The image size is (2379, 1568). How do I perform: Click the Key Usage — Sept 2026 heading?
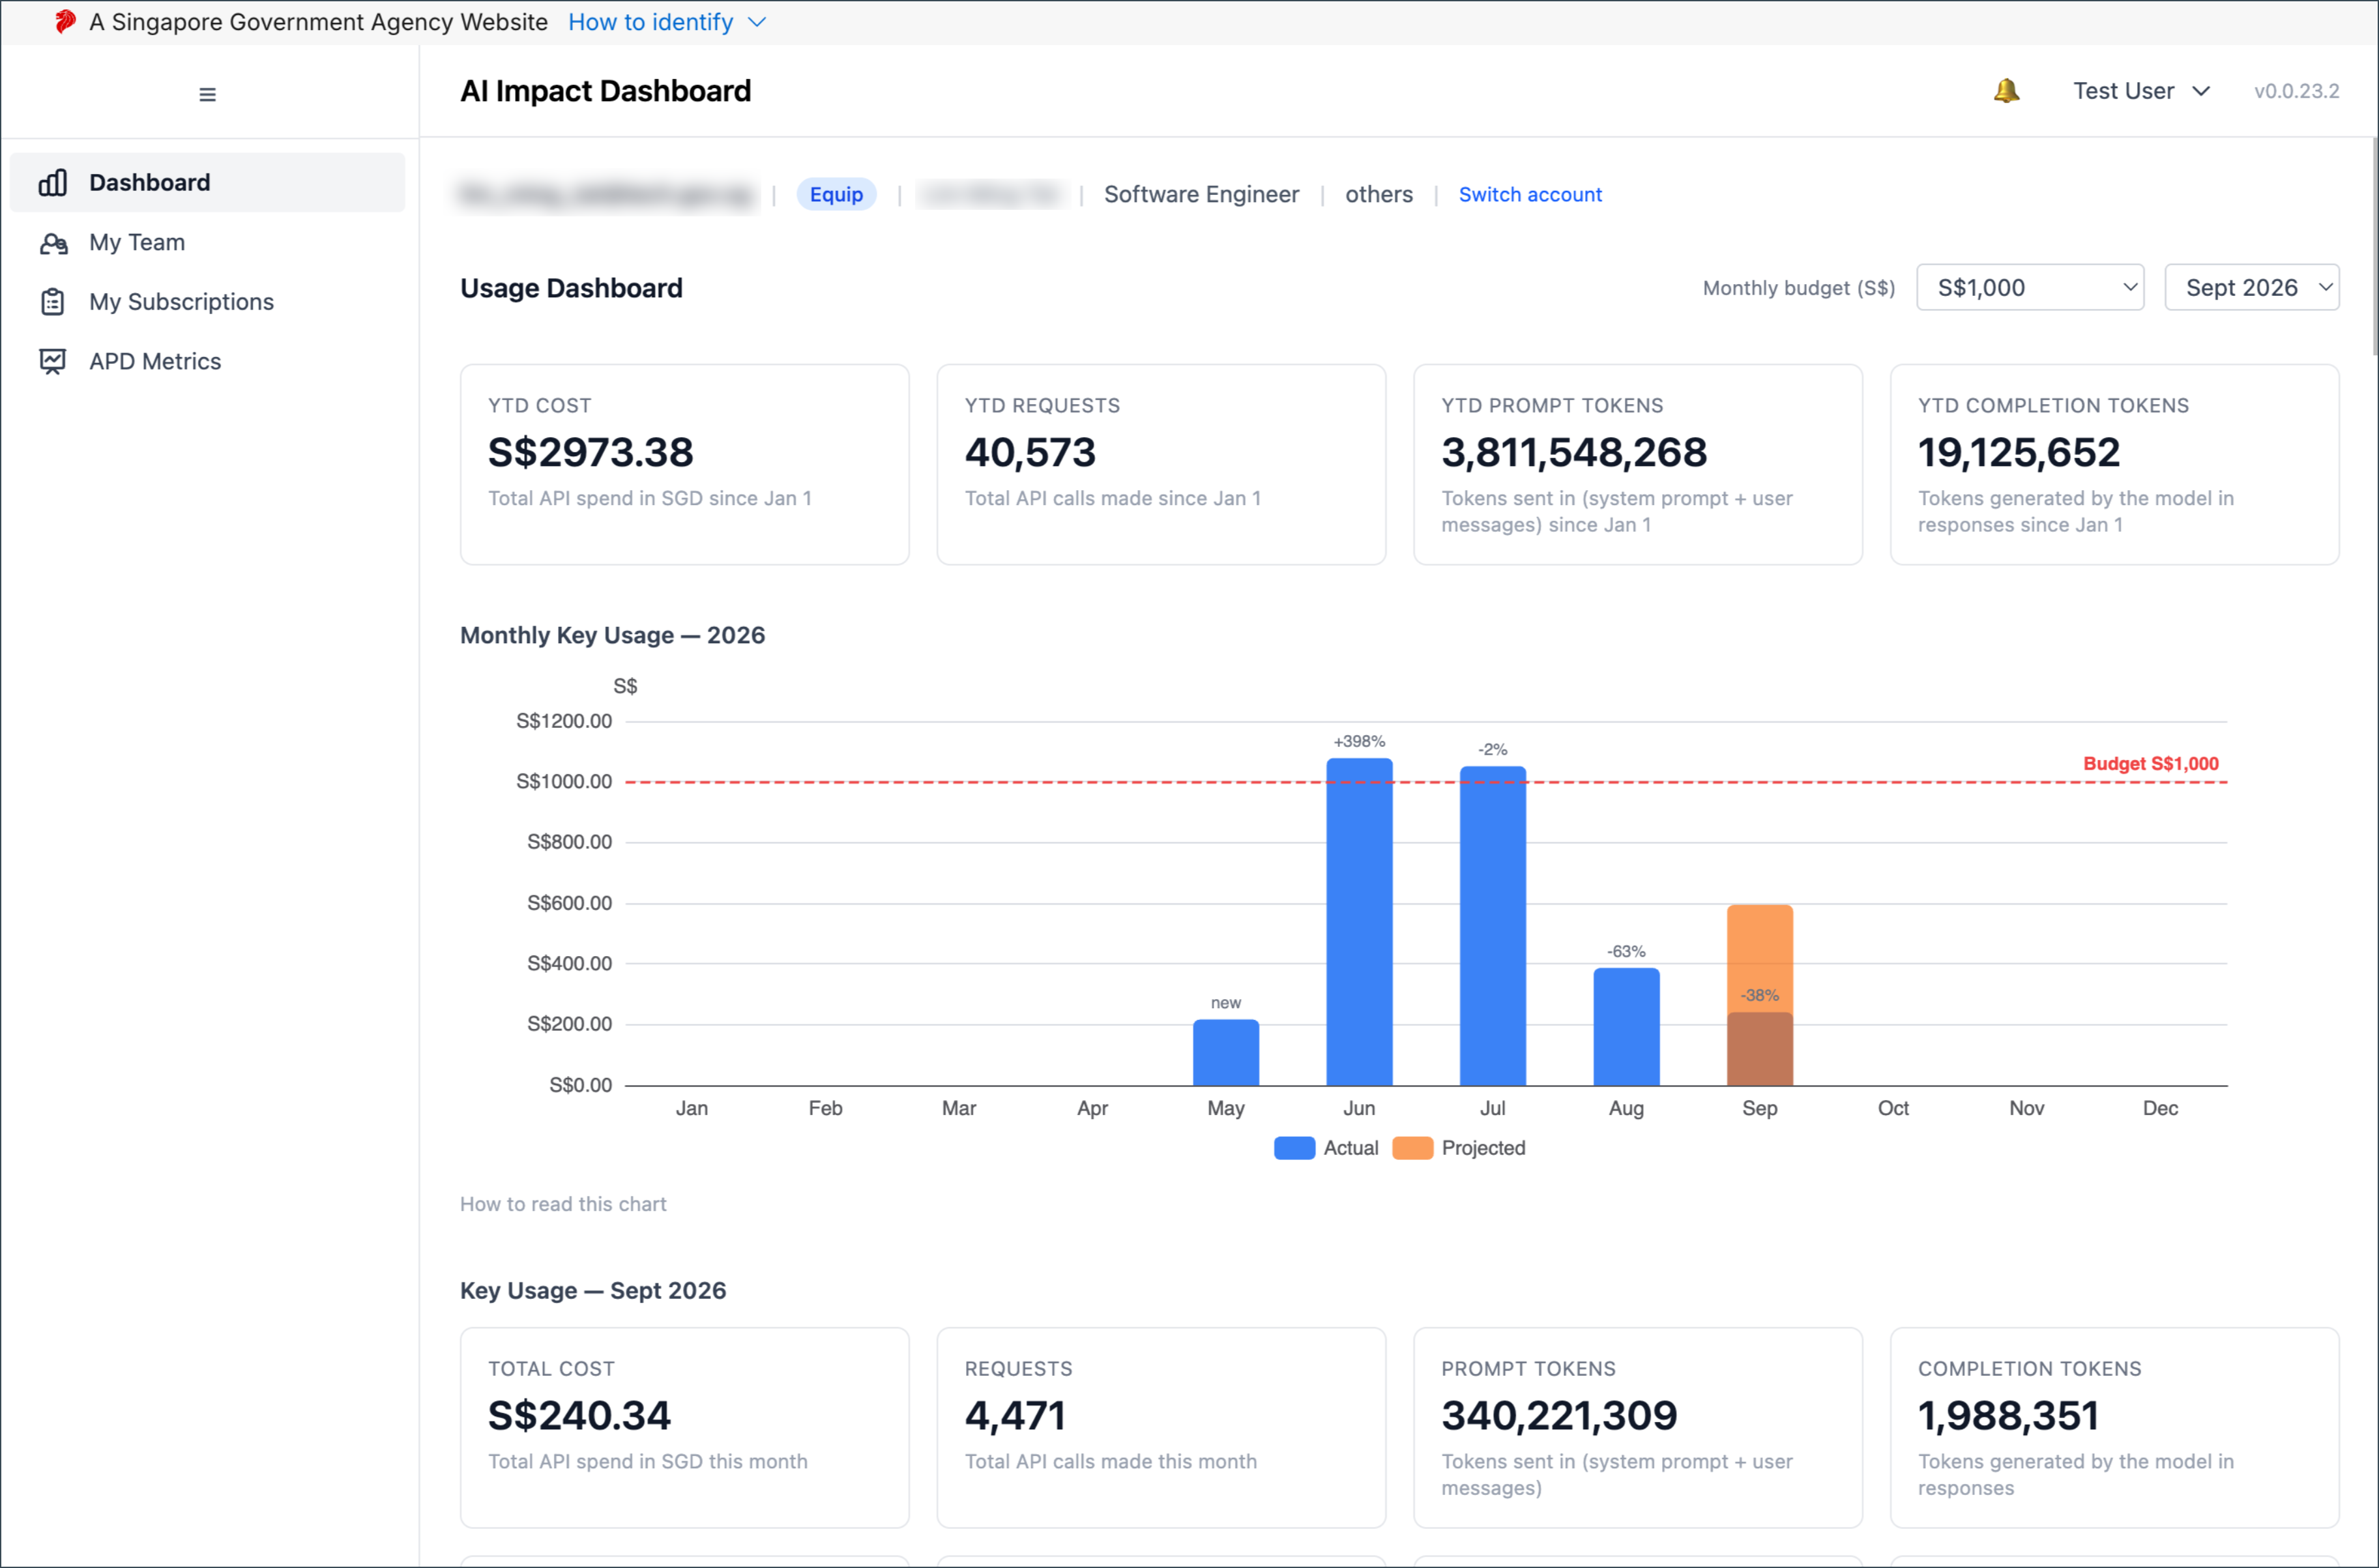[593, 1290]
